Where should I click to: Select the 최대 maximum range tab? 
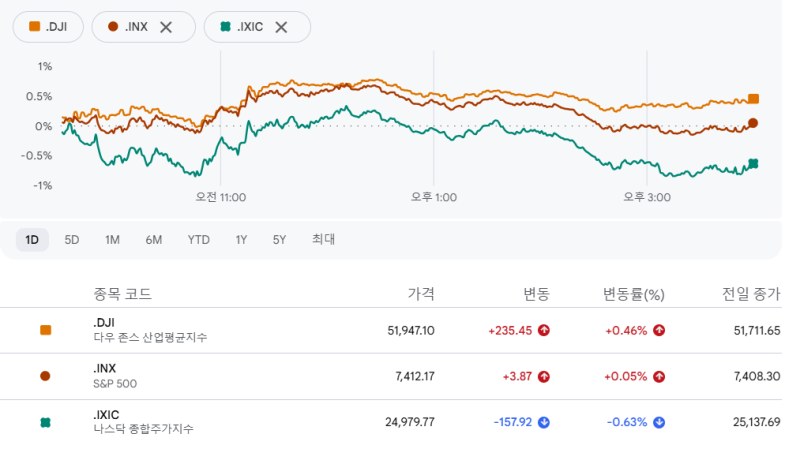point(323,239)
